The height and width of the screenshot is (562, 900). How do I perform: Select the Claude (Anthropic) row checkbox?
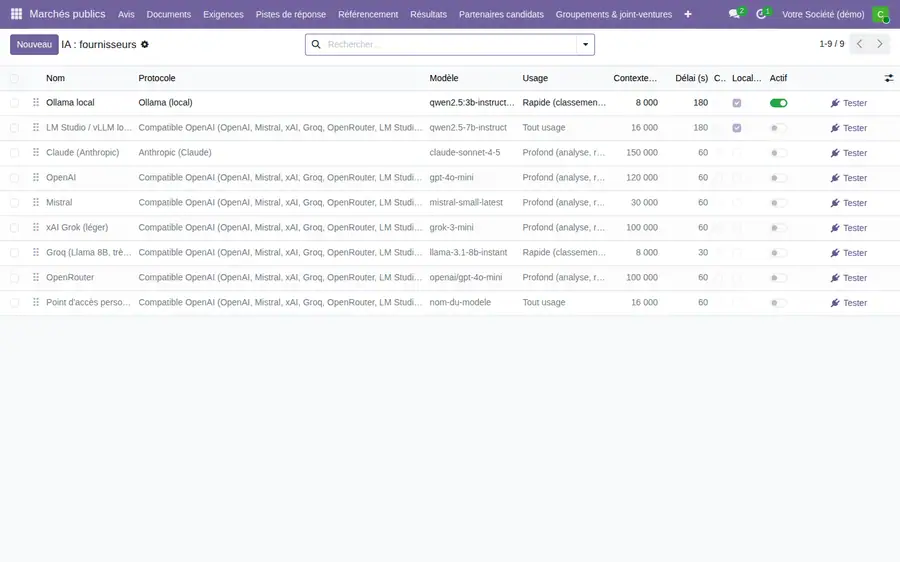click(14, 153)
